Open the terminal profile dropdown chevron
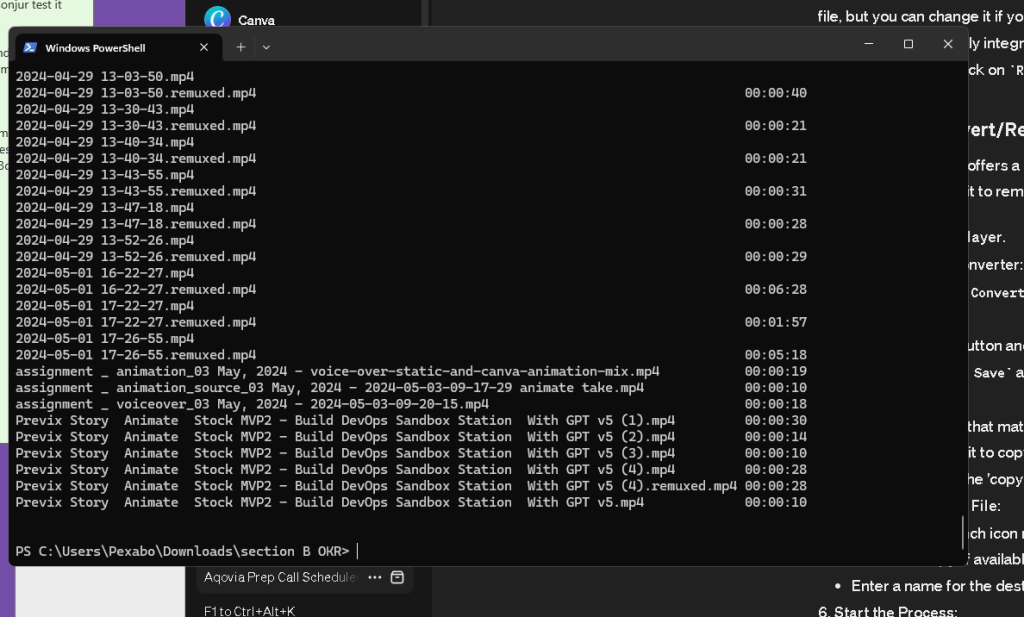Viewport: 1024px width, 617px height. 266,47
